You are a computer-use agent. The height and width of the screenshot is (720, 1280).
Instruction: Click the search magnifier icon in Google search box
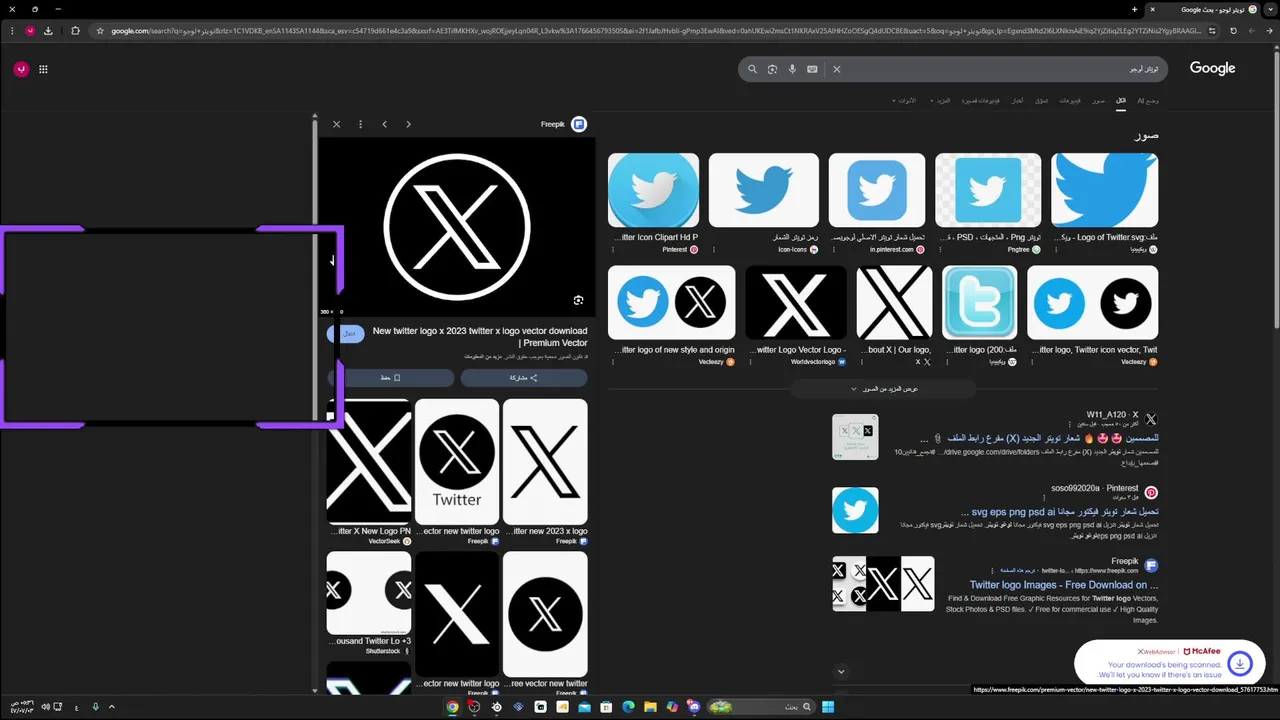[x=752, y=69]
